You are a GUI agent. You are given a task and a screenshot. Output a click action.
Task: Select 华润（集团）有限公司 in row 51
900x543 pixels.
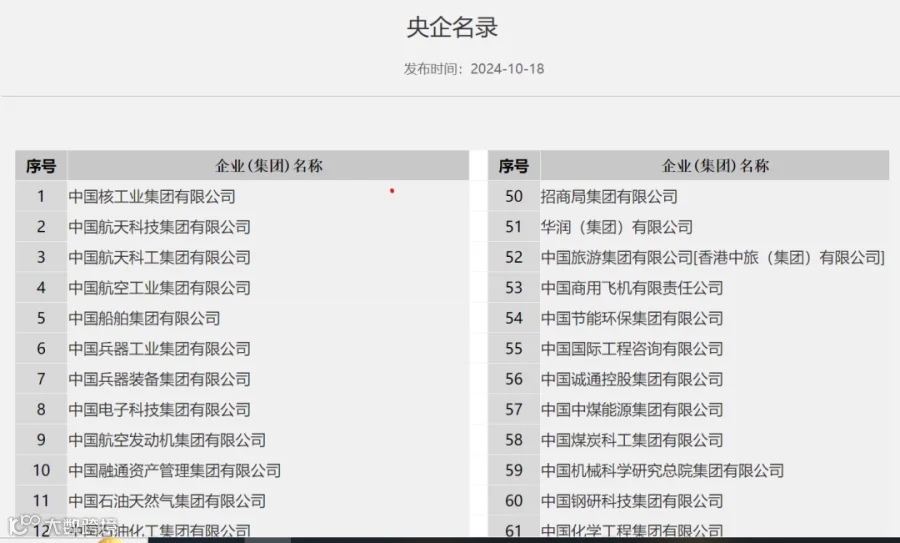616,227
